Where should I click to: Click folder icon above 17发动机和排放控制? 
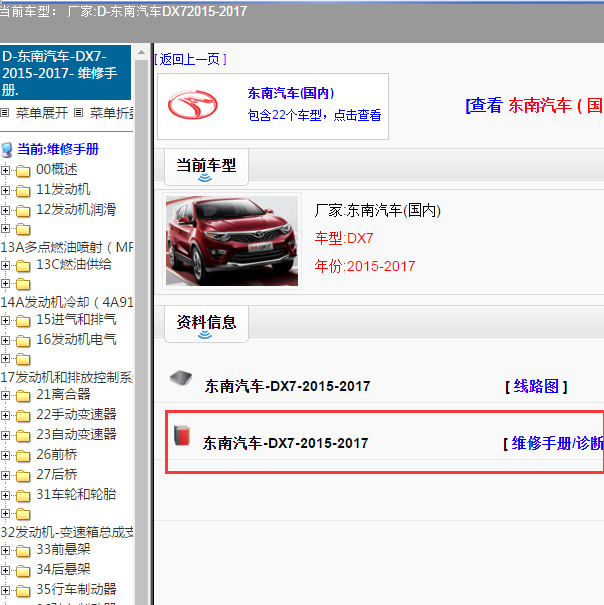(23, 359)
